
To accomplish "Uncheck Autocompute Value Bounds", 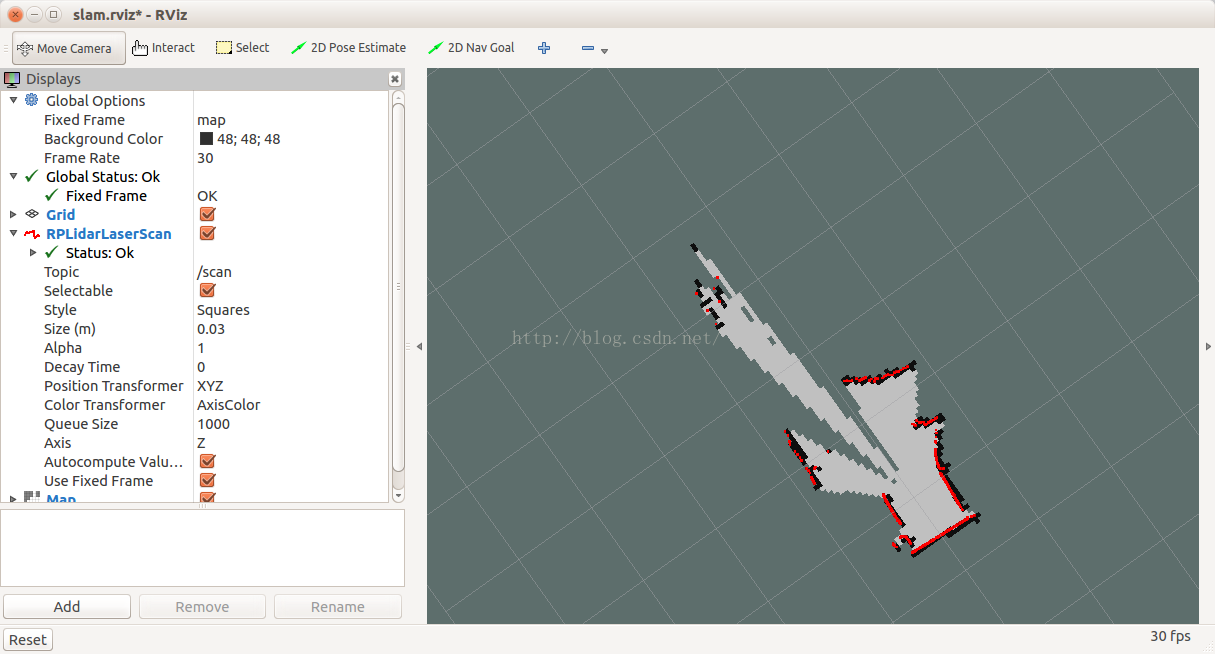I will (x=208, y=461).
